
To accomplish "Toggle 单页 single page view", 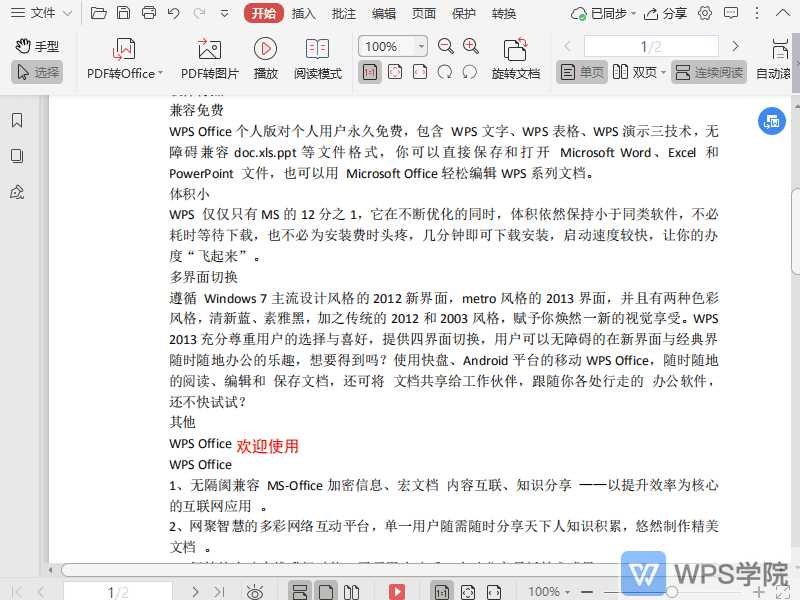I will pyautogui.click(x=582, y=72).
